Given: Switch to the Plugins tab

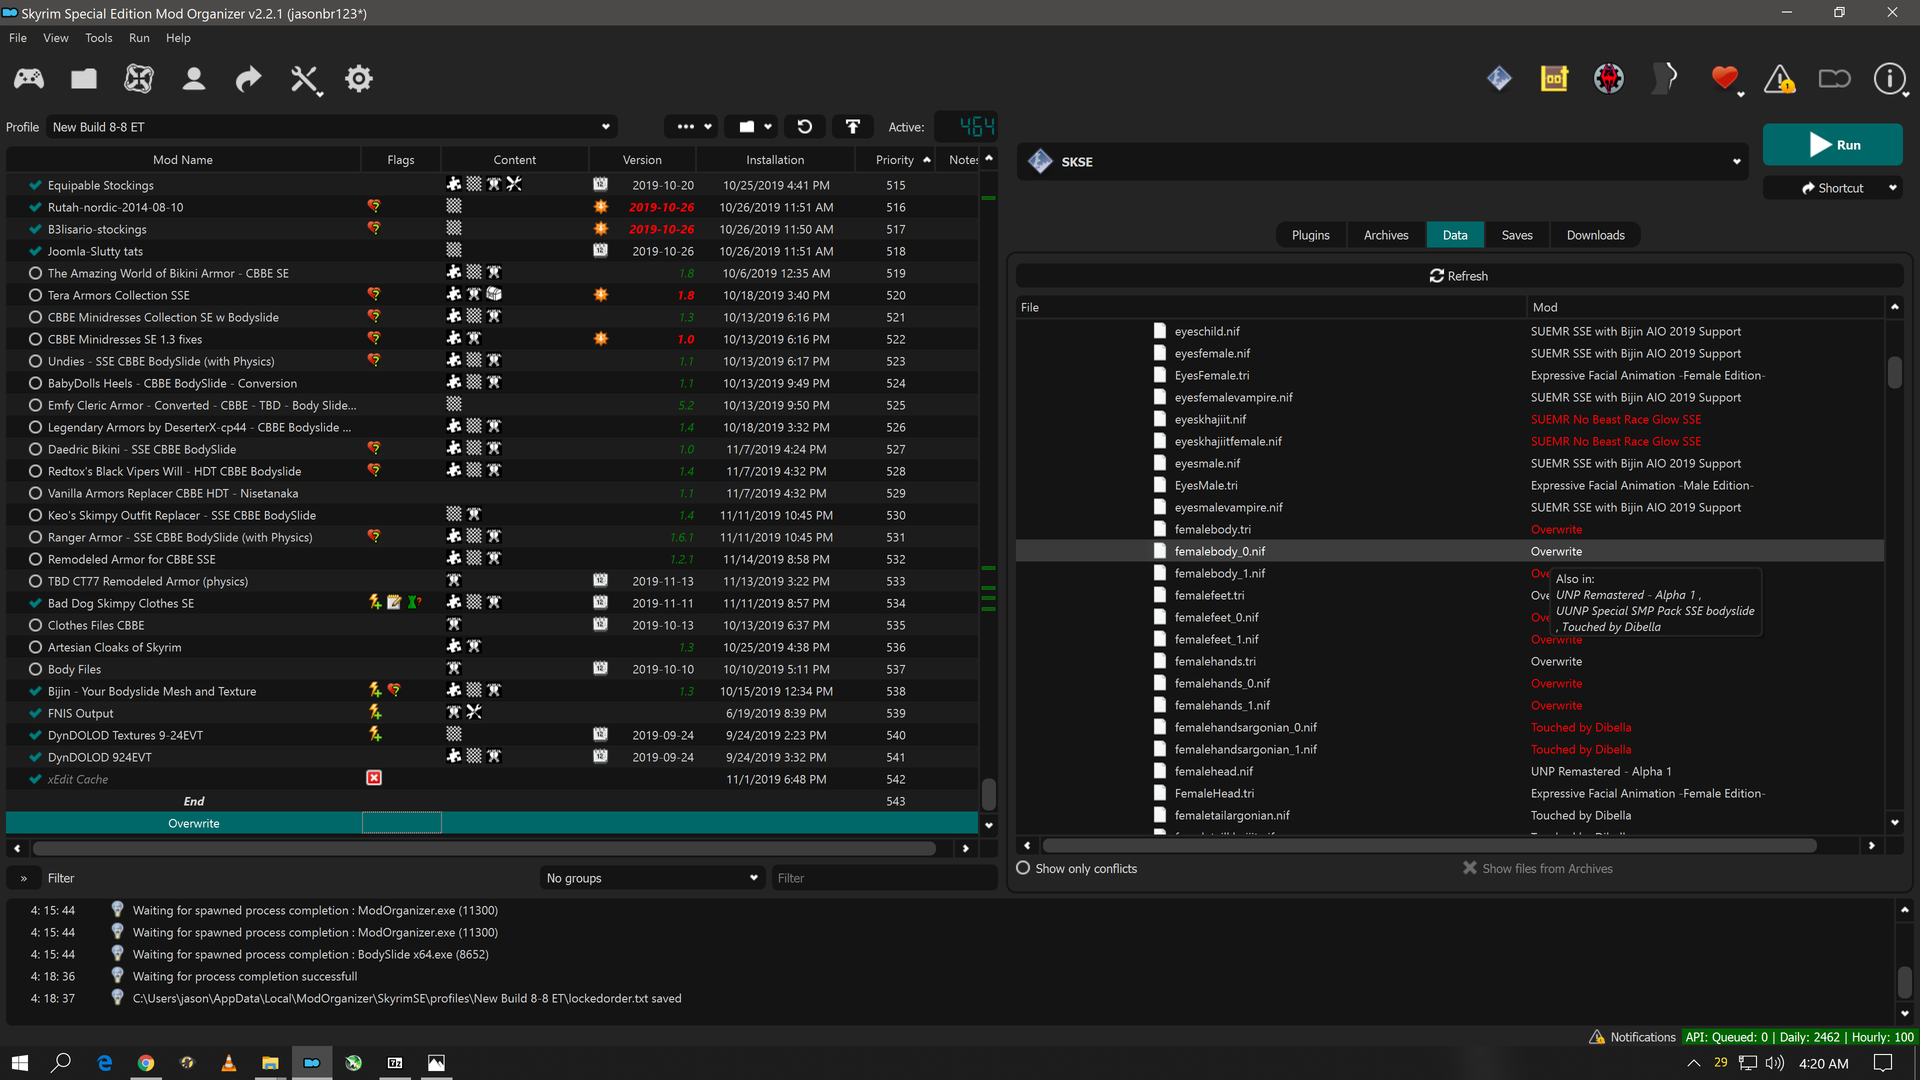Looking at the screenshot, I should click(1310, 235).
